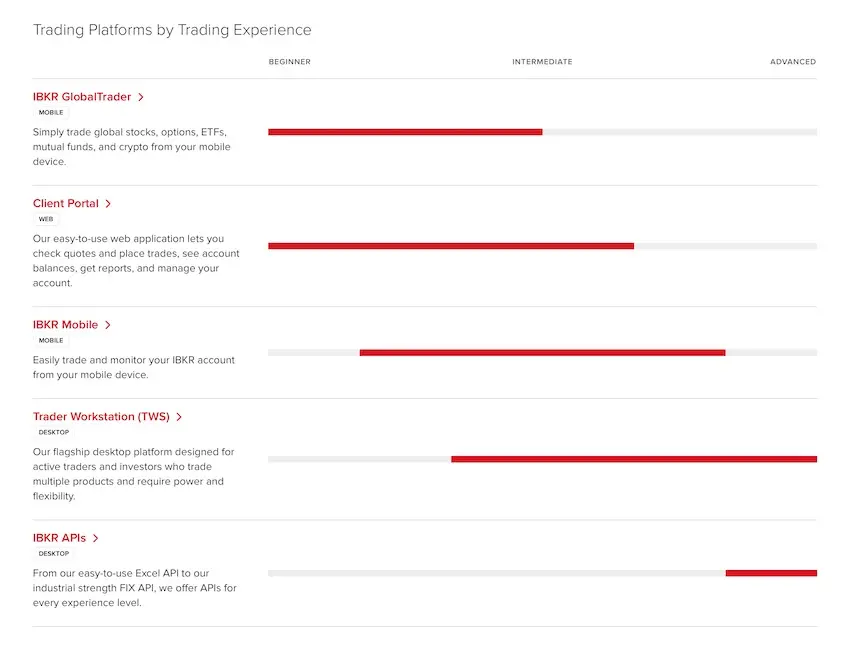Click chevron arrow next to IBKR GlobalTrader
850x649 pixels.
141,97
